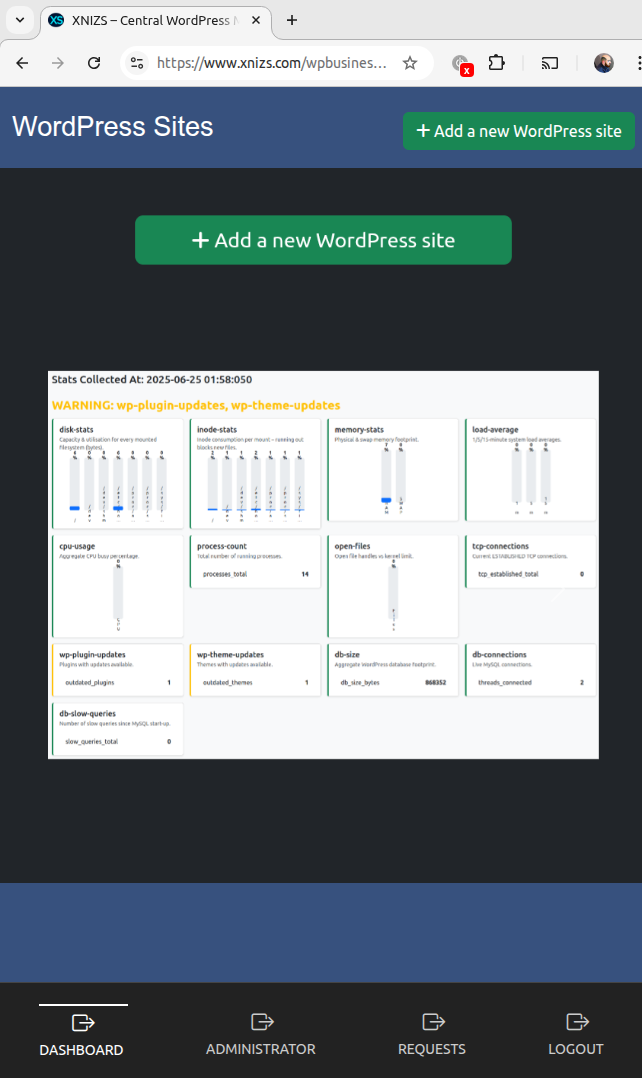Click the db-connections card

click(530, 670)
